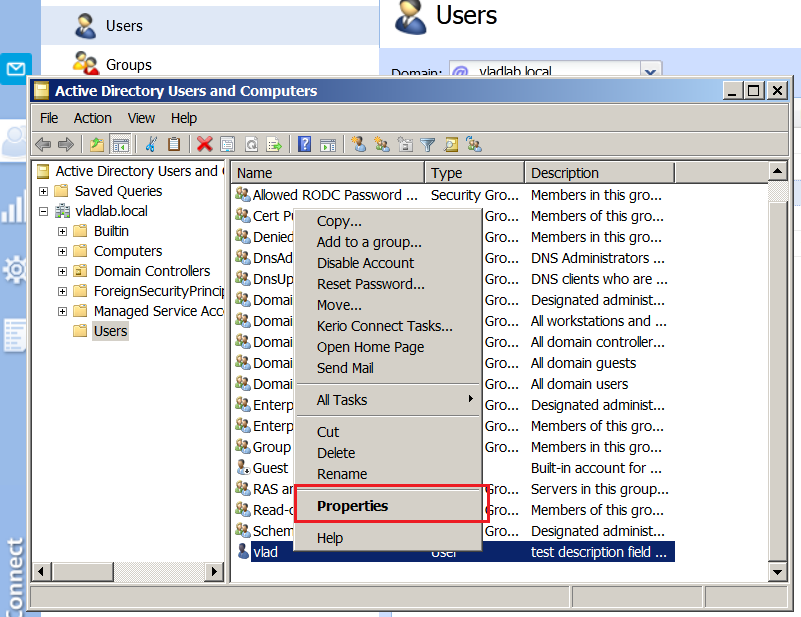Select Open Home Page menu entry
This screenshot has width=801, height=617.
point(388,347)
